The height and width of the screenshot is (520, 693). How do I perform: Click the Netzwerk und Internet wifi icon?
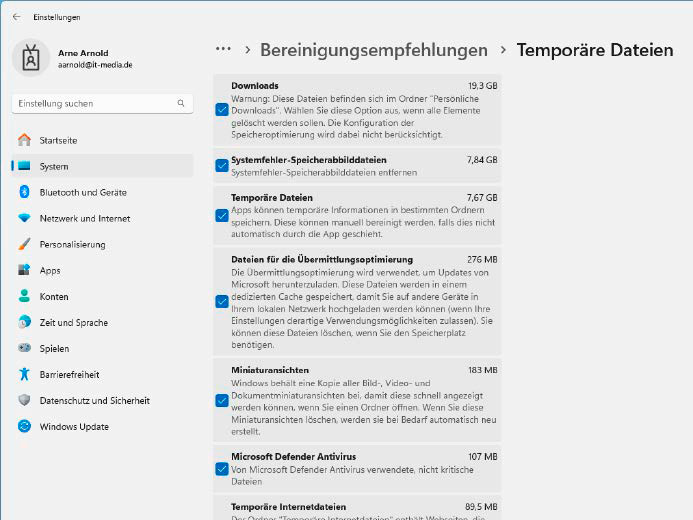[x=24, y=218]
